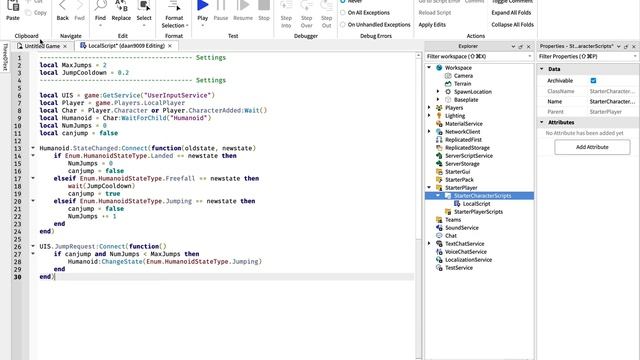Select the Chat service

451,236
